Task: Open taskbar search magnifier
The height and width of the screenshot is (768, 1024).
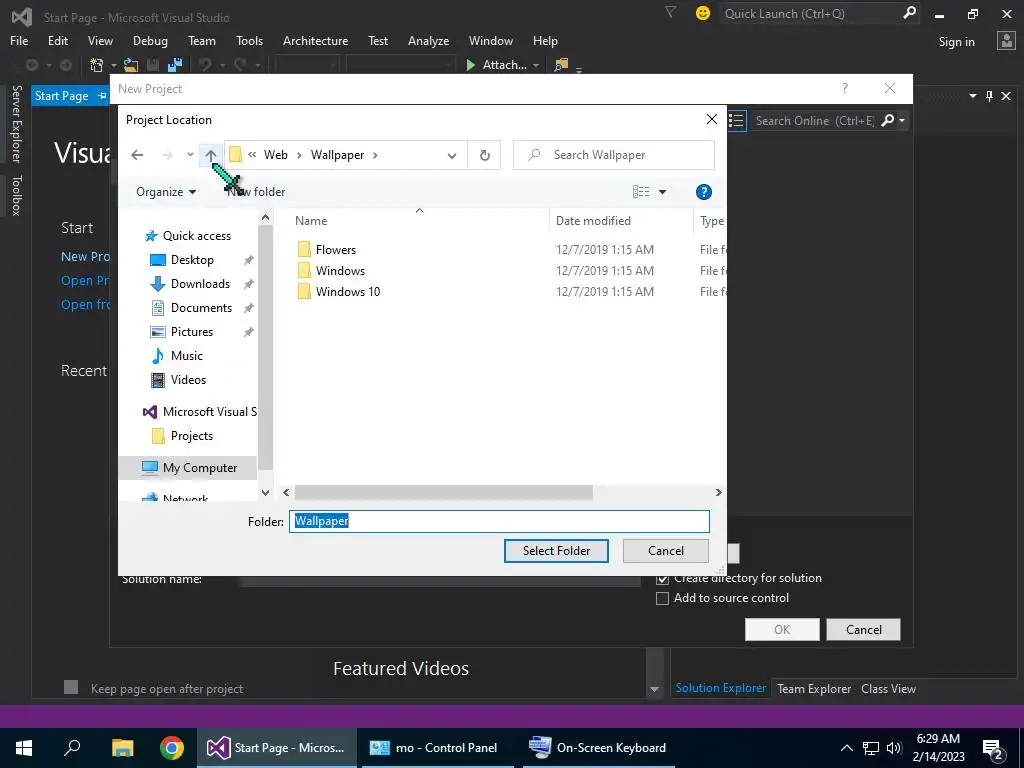Action: pos(72,748)
